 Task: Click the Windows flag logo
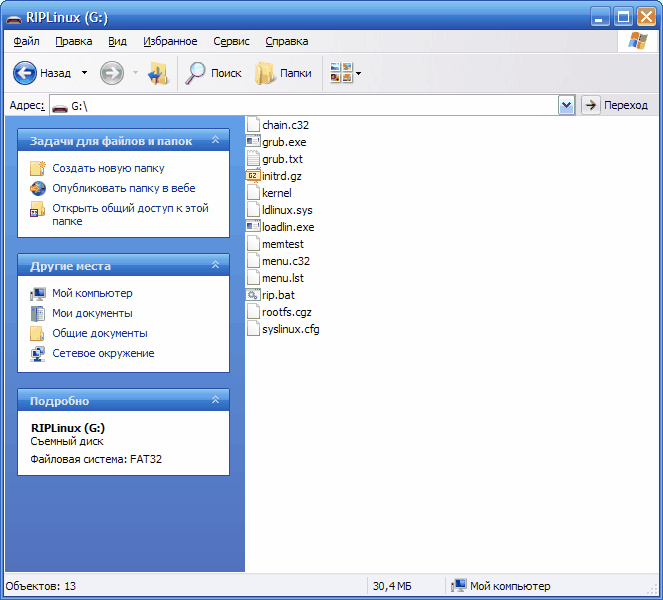[x=638, y=41]
